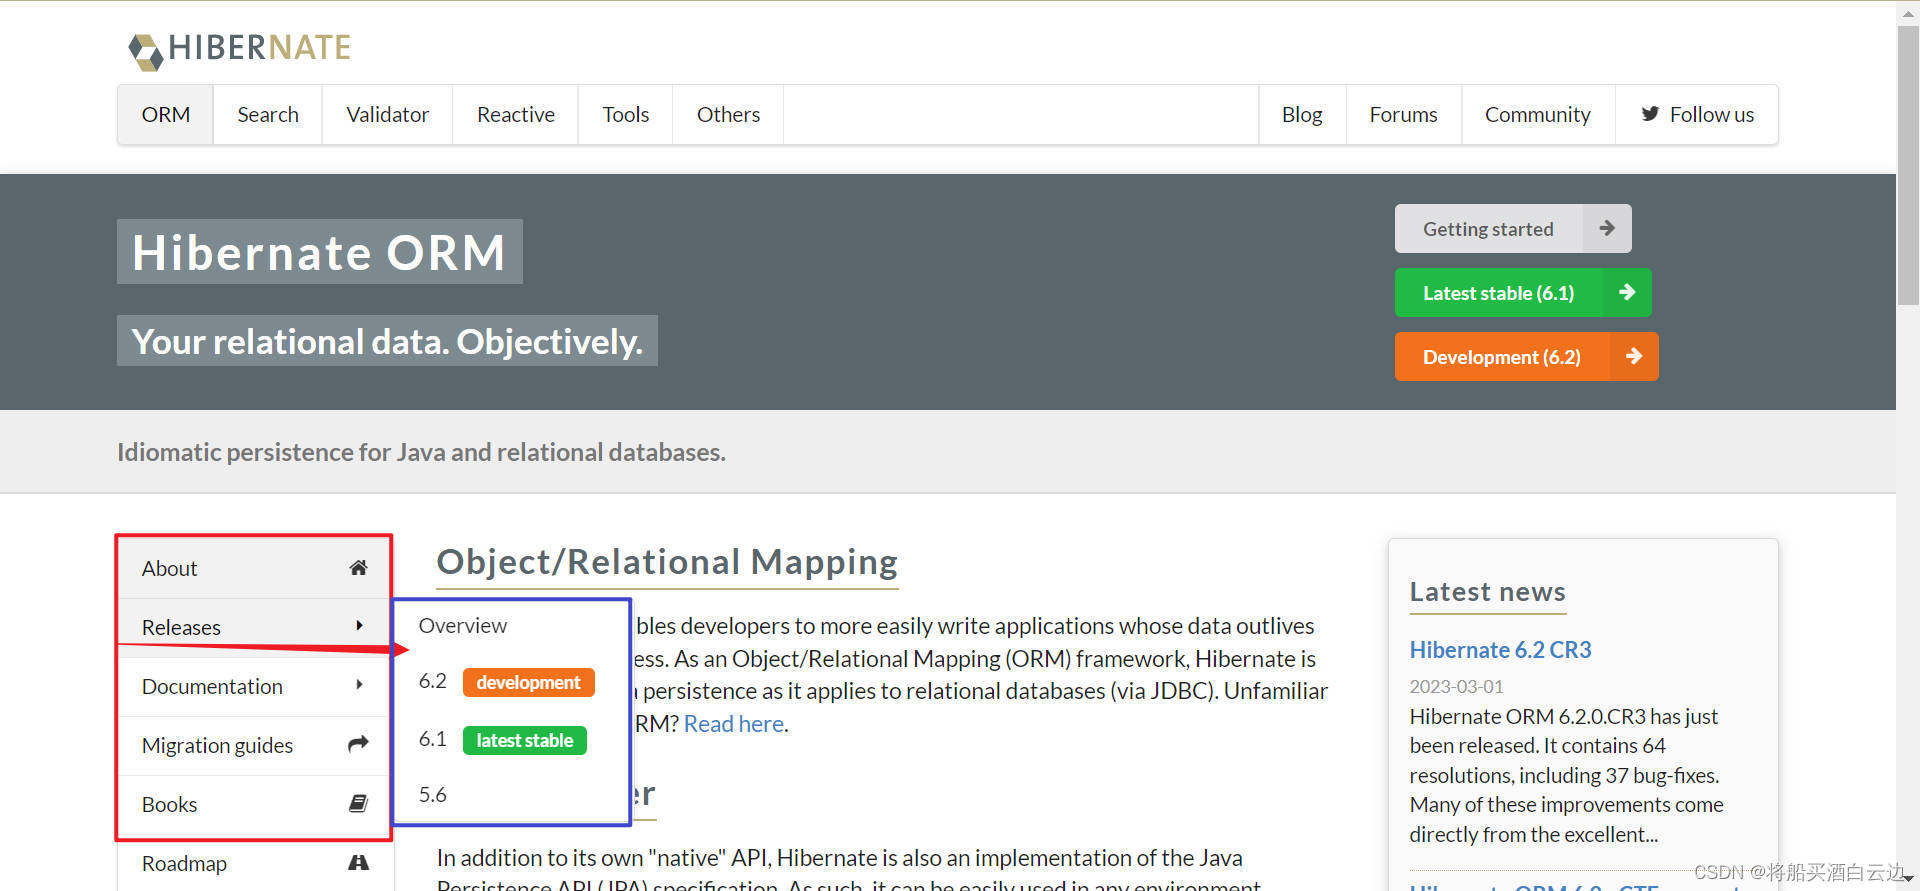Click the arrow icon on Getting started
1920x891 pixels.
1607,228
